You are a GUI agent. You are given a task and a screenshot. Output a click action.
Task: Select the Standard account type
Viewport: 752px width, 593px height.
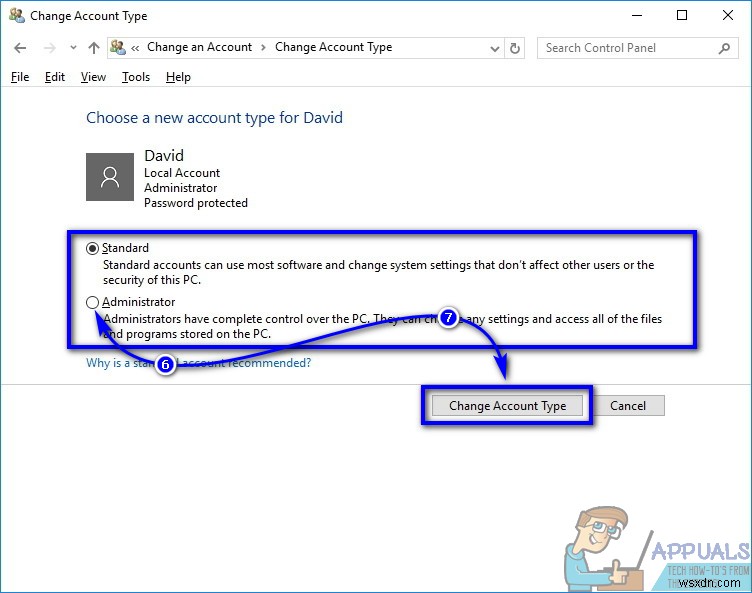[x=93, y=248]
